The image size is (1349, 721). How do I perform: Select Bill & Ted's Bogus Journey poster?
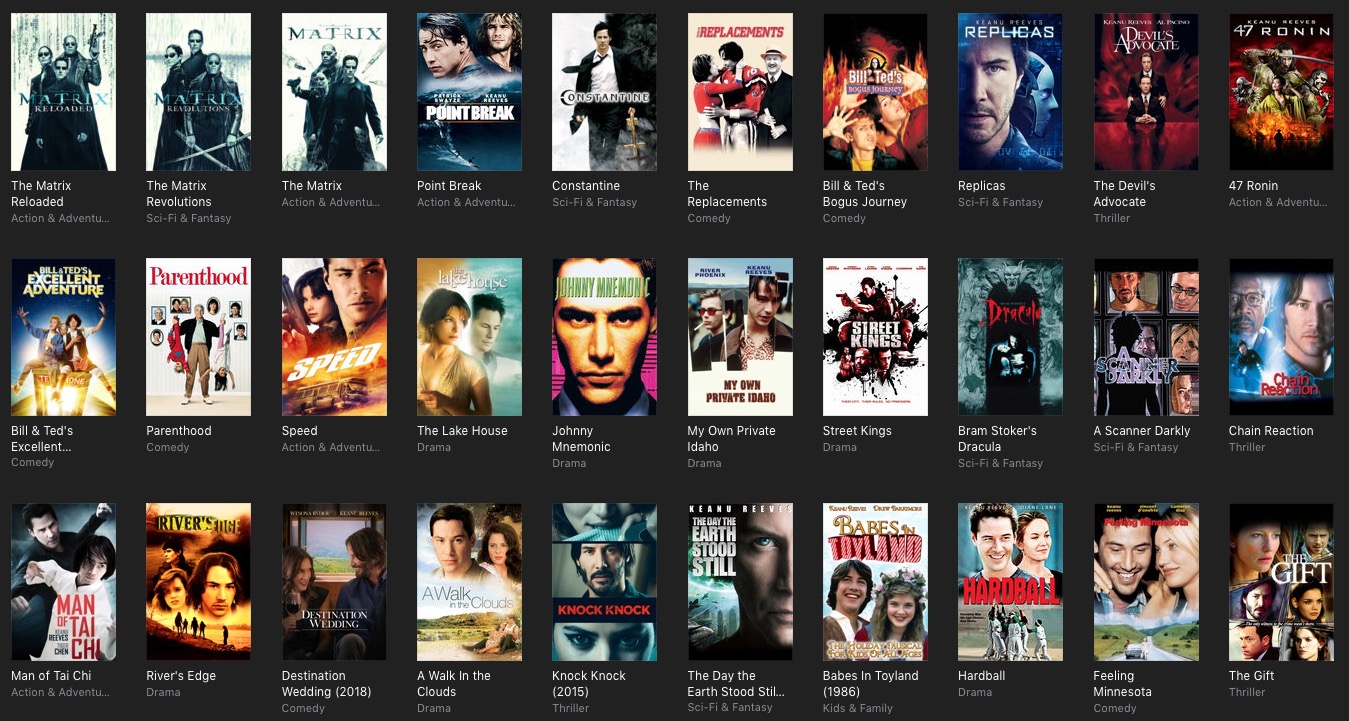click(875, 92)
